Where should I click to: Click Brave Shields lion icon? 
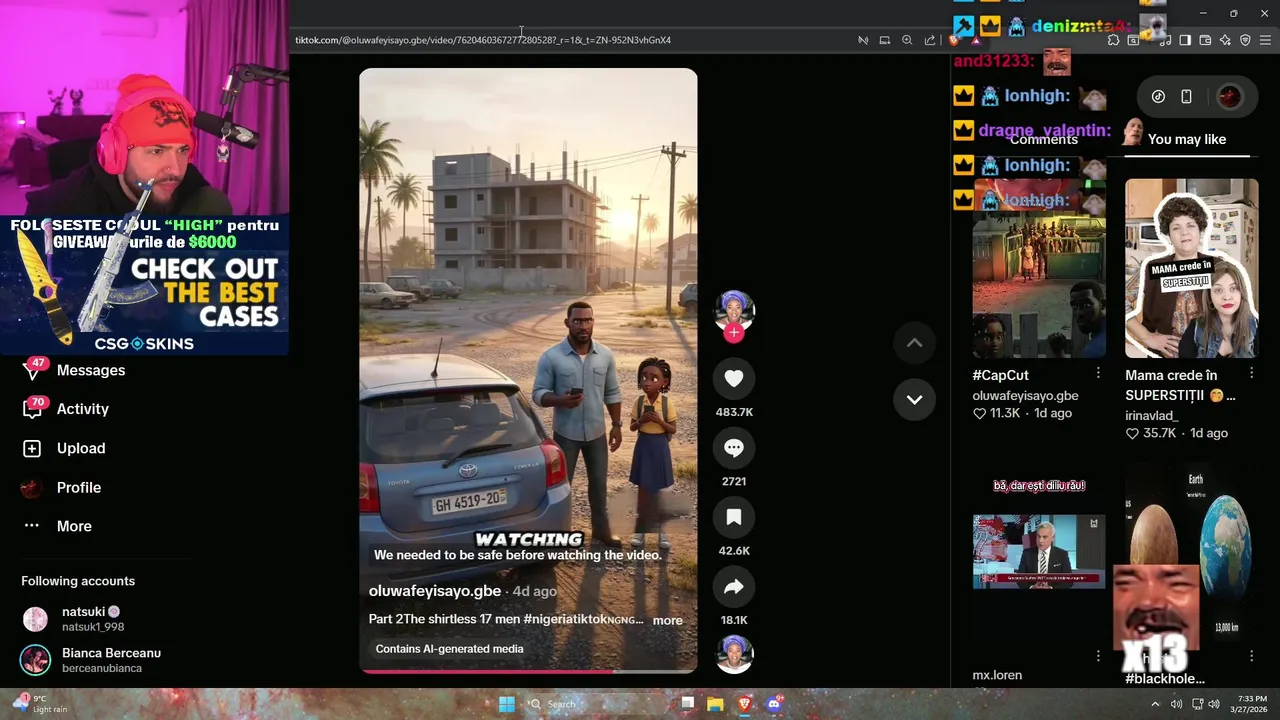(954, 40)
